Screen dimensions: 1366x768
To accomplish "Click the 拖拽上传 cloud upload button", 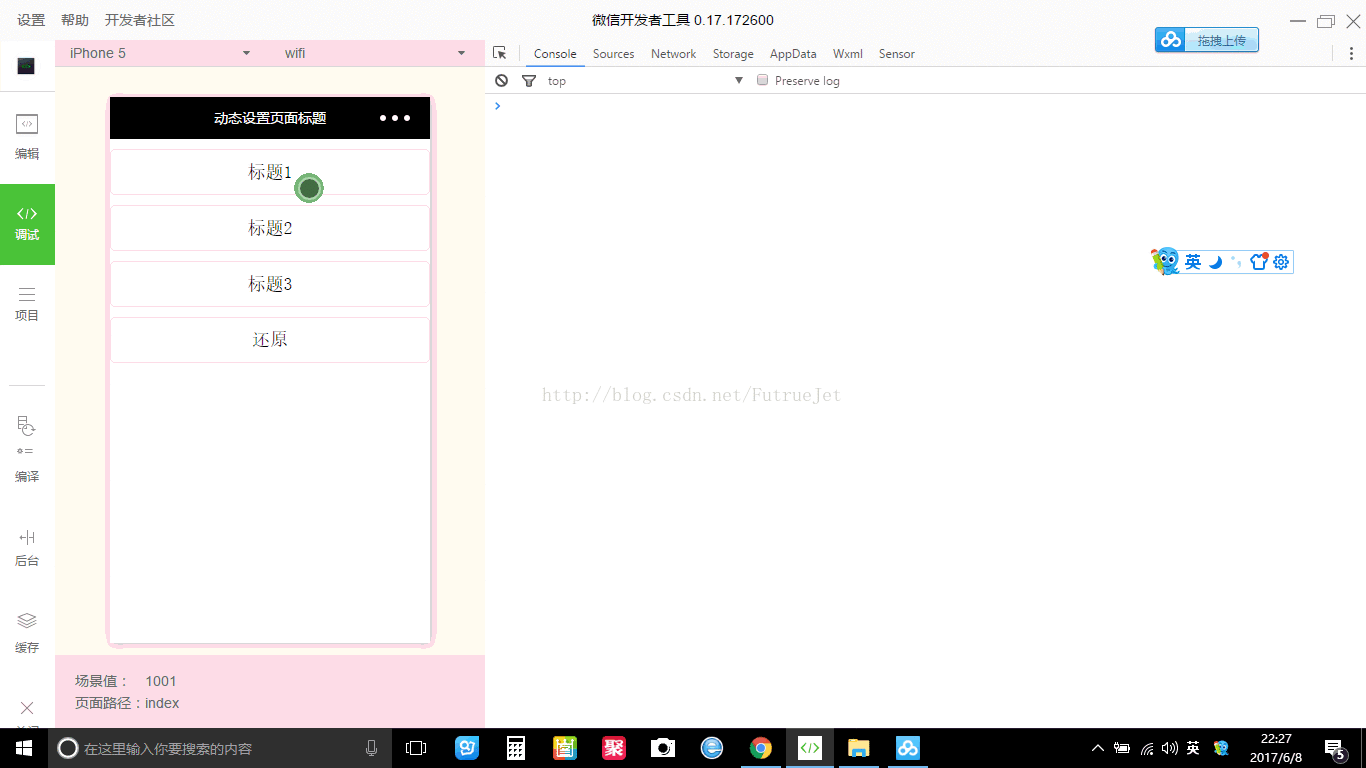I will (1207, 40).
